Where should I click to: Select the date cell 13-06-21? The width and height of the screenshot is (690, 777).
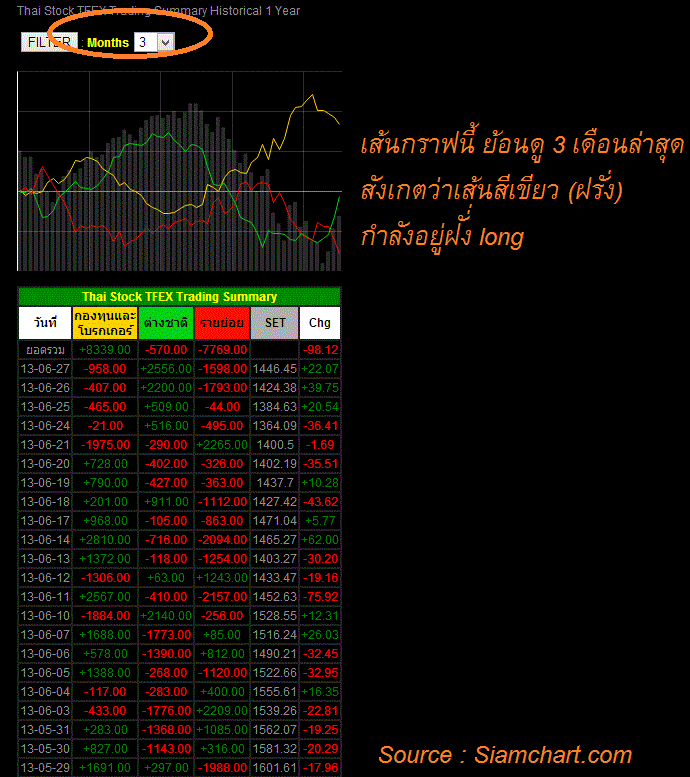[x=45, y=444]
